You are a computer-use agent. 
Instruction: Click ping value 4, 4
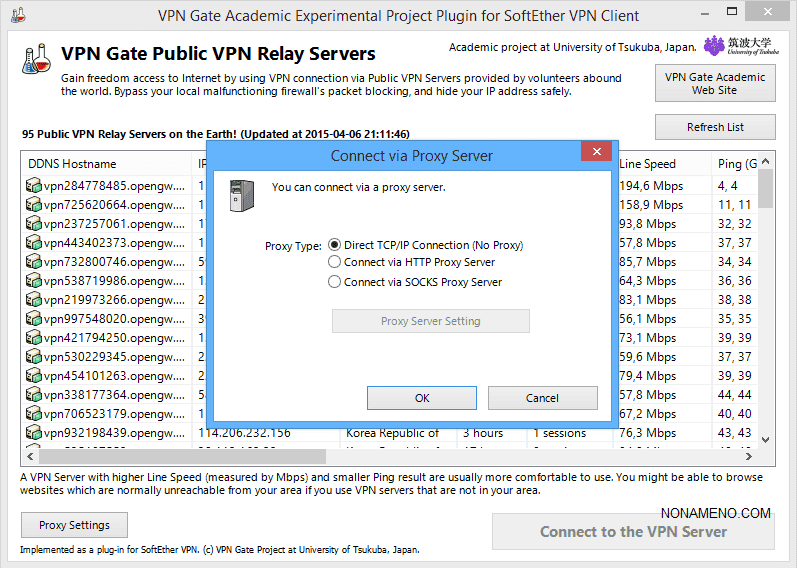coord(728,186)
